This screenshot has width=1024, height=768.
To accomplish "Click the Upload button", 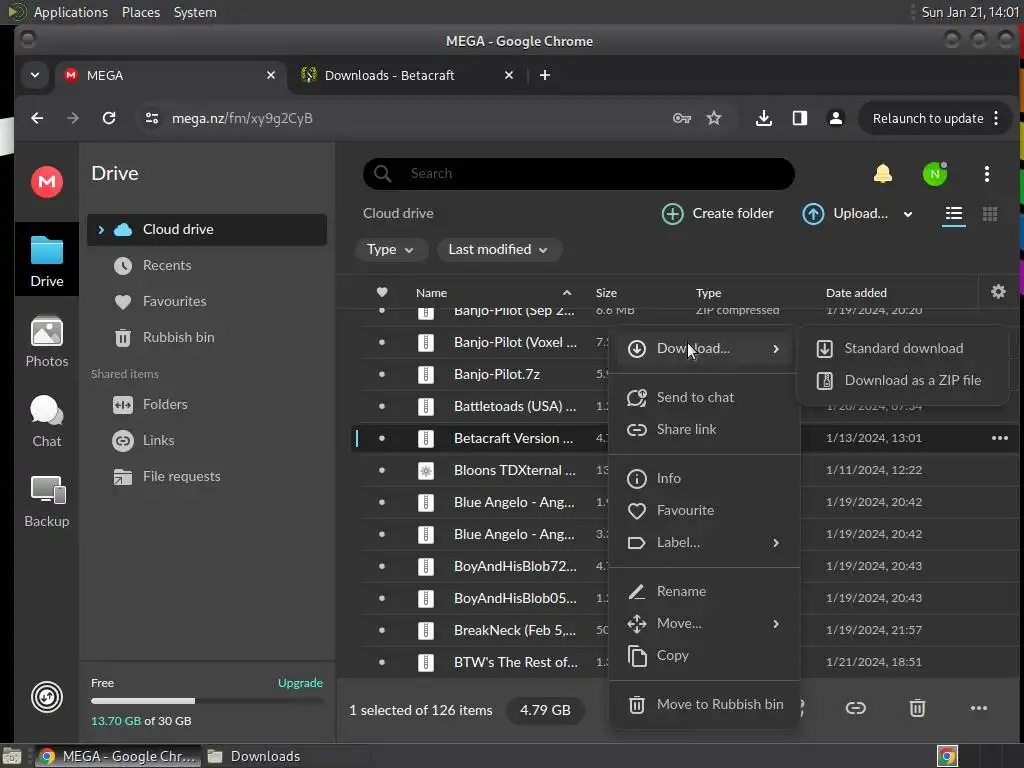I will click(845, 214).
